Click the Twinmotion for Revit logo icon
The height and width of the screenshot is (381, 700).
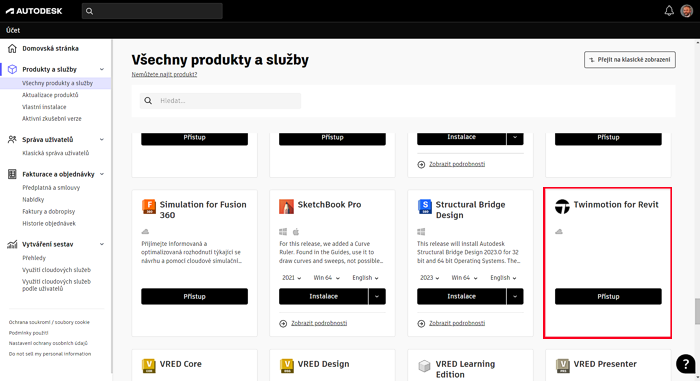562,206
